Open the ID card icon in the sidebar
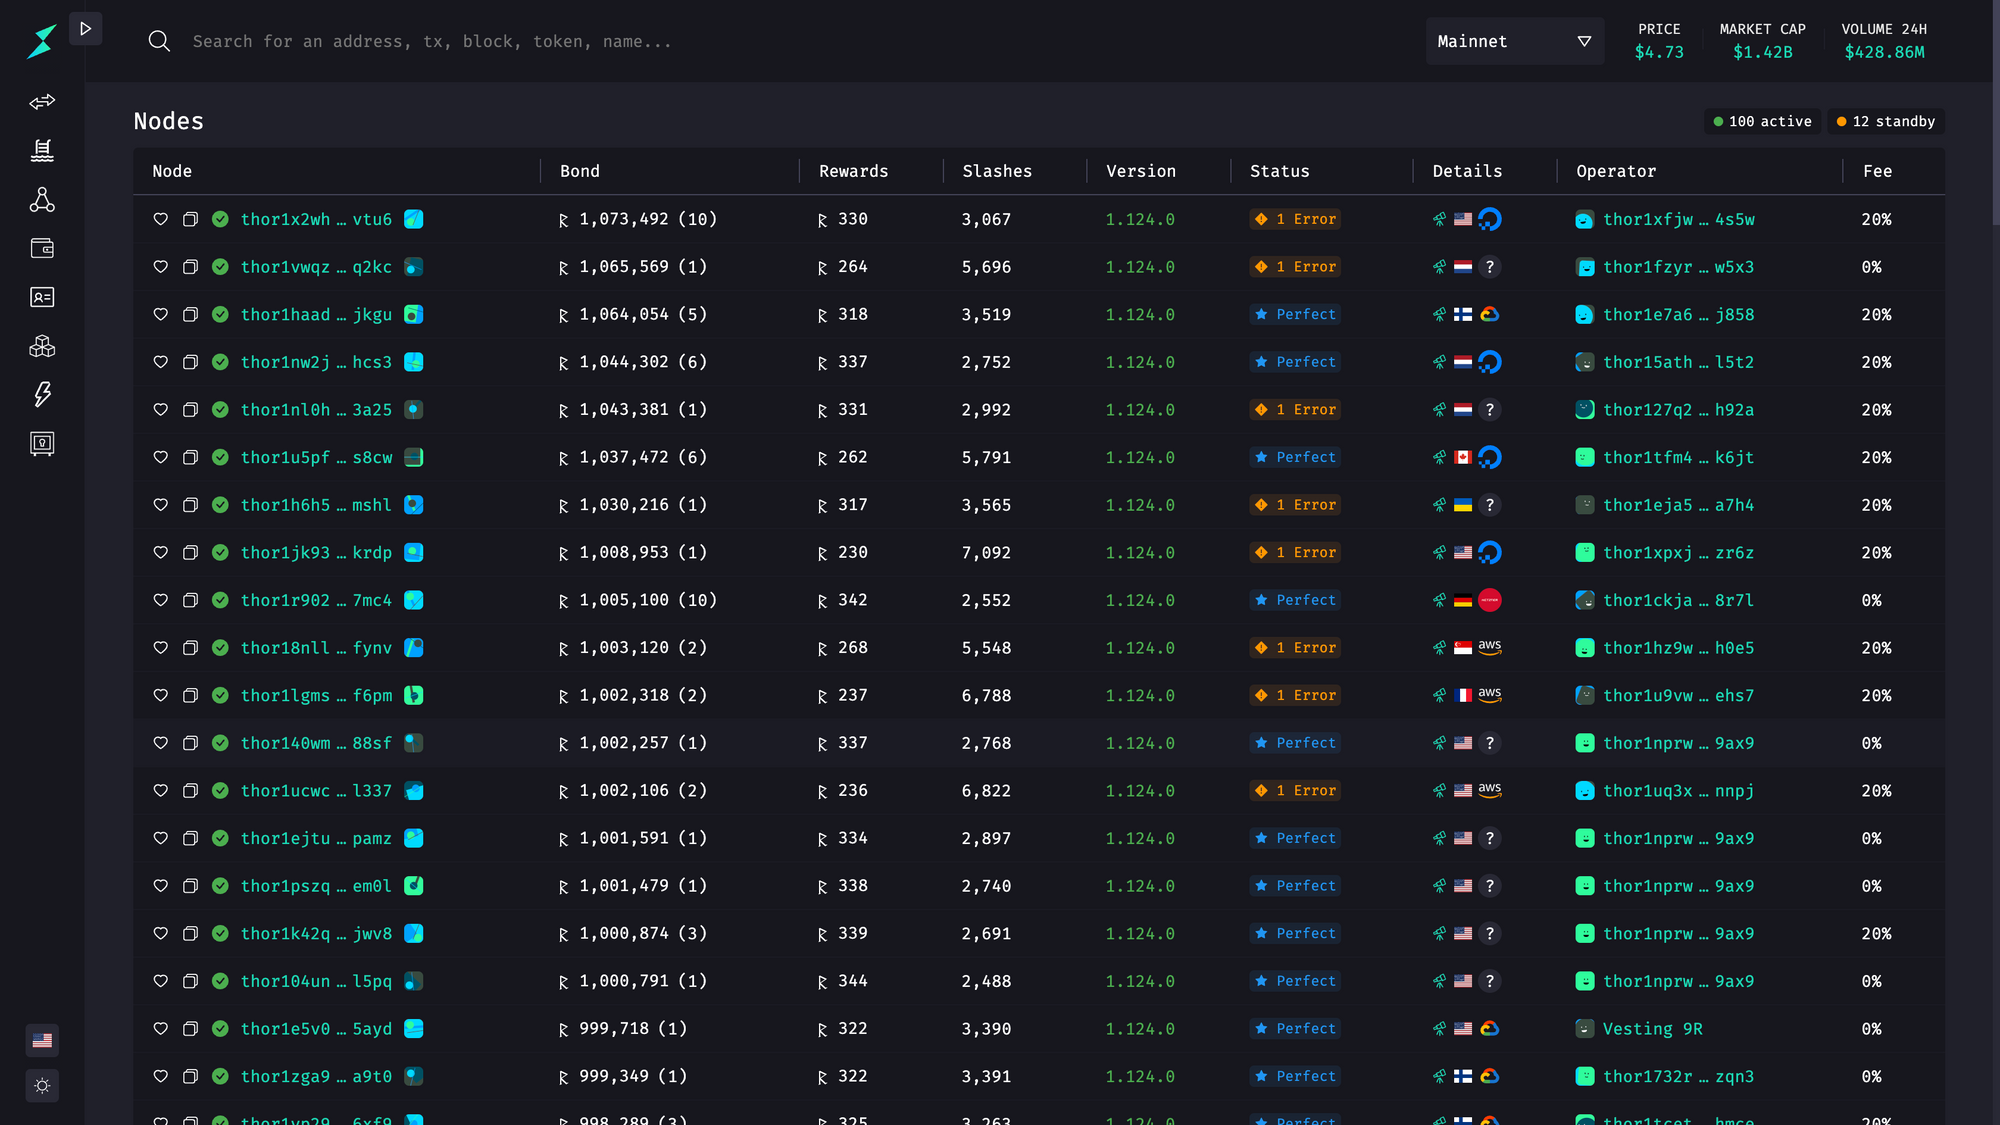 pyautogui.click(x=42, y=297)
